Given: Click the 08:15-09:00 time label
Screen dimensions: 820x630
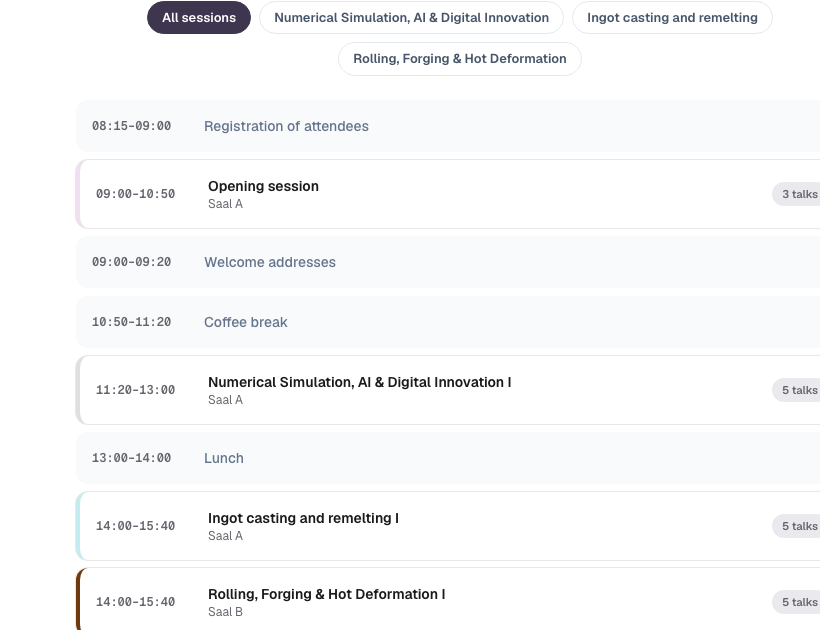Looking at the screenshot, I should [131, 126].
